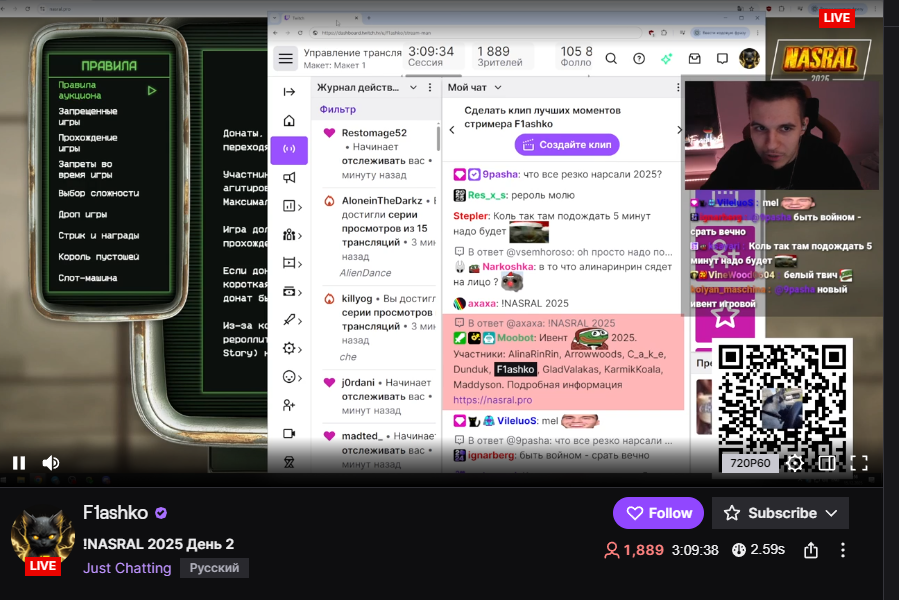
Task: Select Король пустошей in rules menu
Action: tap(99, 256)
